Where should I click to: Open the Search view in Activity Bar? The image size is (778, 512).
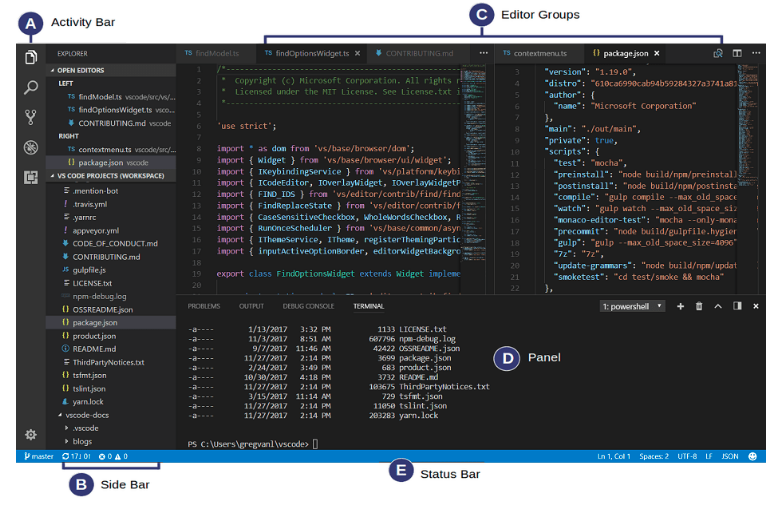[31, 87]
